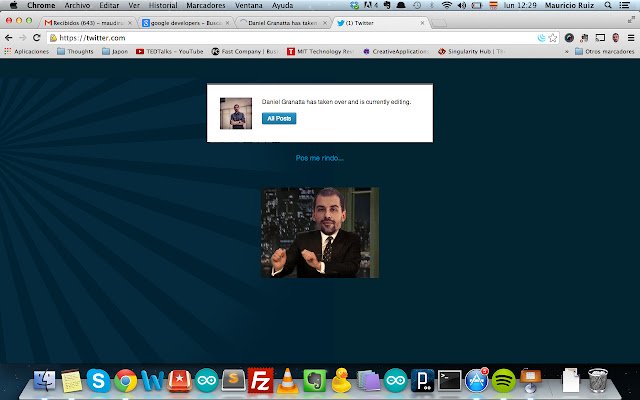Open the Marcadores menu
This screenshot has height=400, width=640.
206,5
